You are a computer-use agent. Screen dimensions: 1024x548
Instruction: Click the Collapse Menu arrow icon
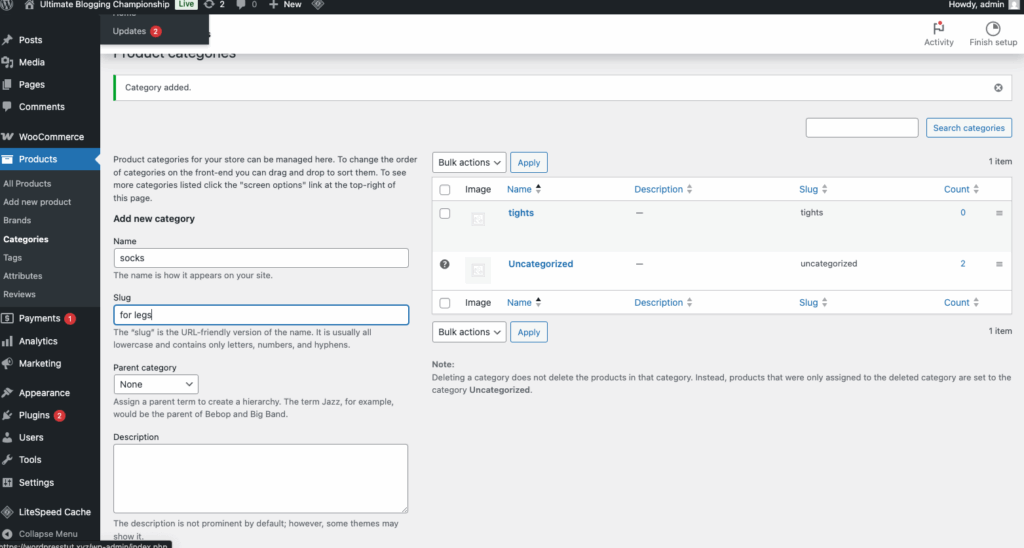pyautogui.click(x=7, y=534)
